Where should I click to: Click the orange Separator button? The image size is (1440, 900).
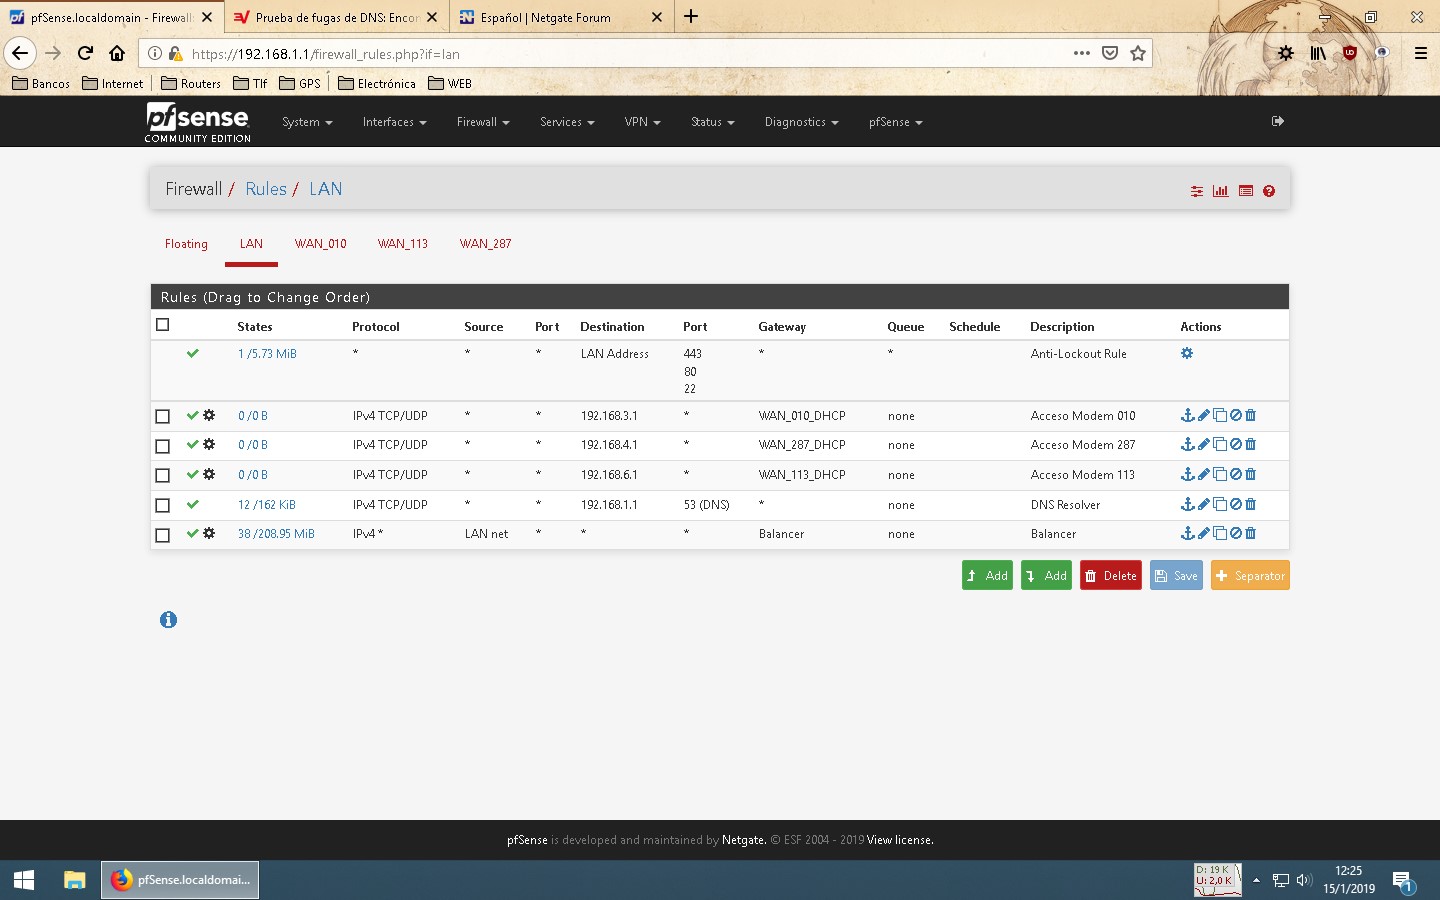point(1249,576)
